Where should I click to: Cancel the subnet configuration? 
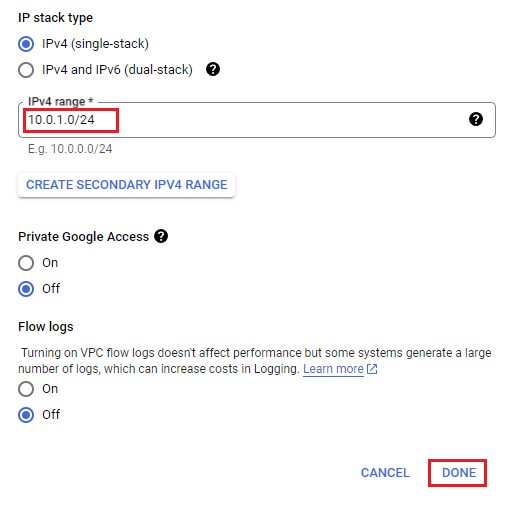pyautogui.click(x=385, y=473)
